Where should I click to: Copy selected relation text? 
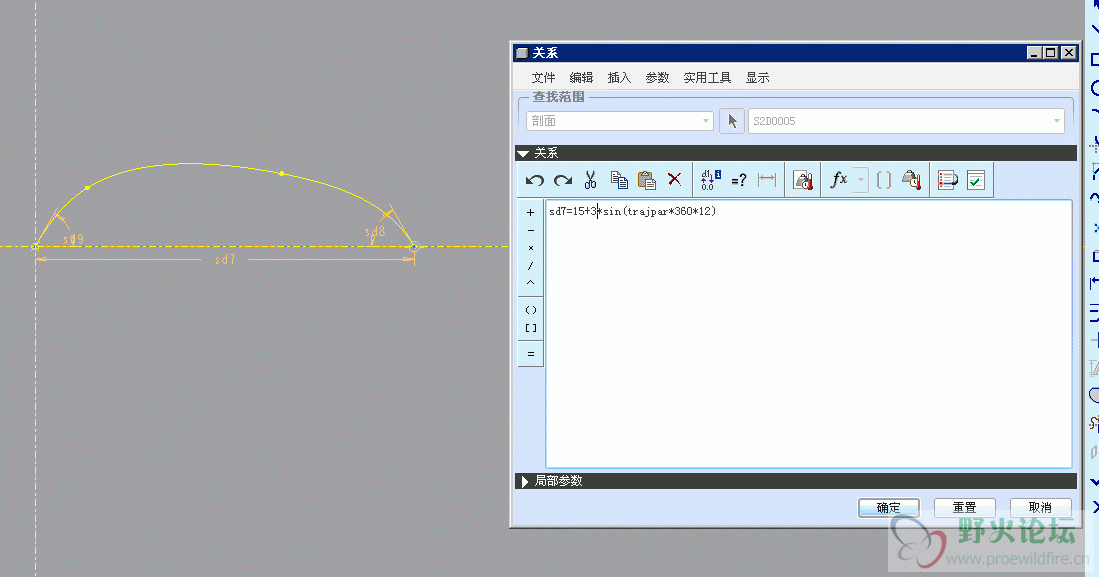[619, 181]
